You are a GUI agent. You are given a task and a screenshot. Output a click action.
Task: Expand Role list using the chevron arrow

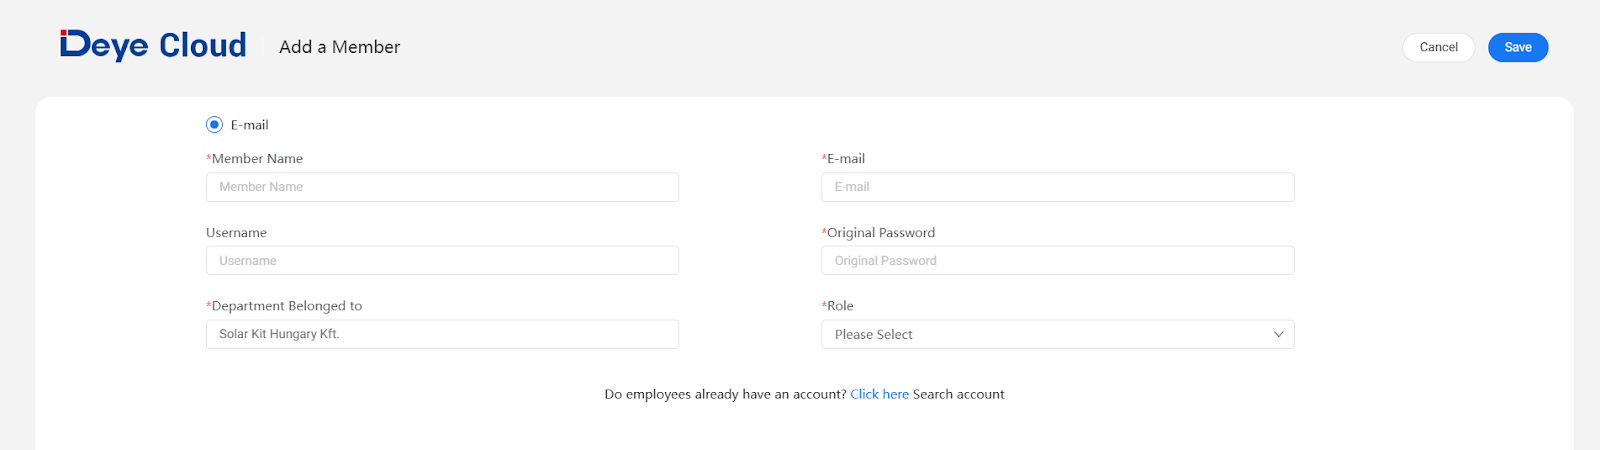[1278, 334]
